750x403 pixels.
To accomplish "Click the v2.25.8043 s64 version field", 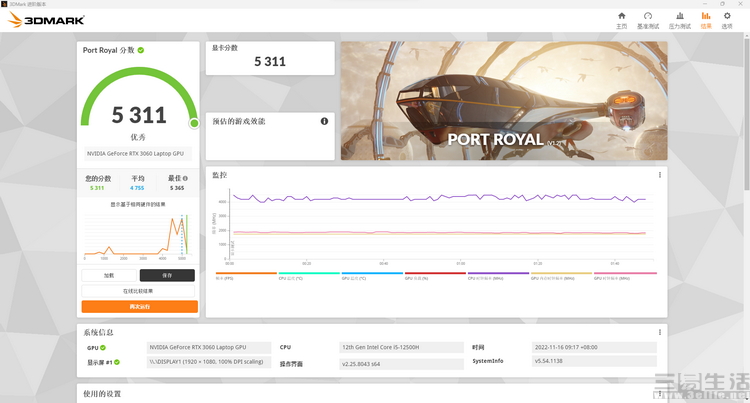I will tap(401, 364).
